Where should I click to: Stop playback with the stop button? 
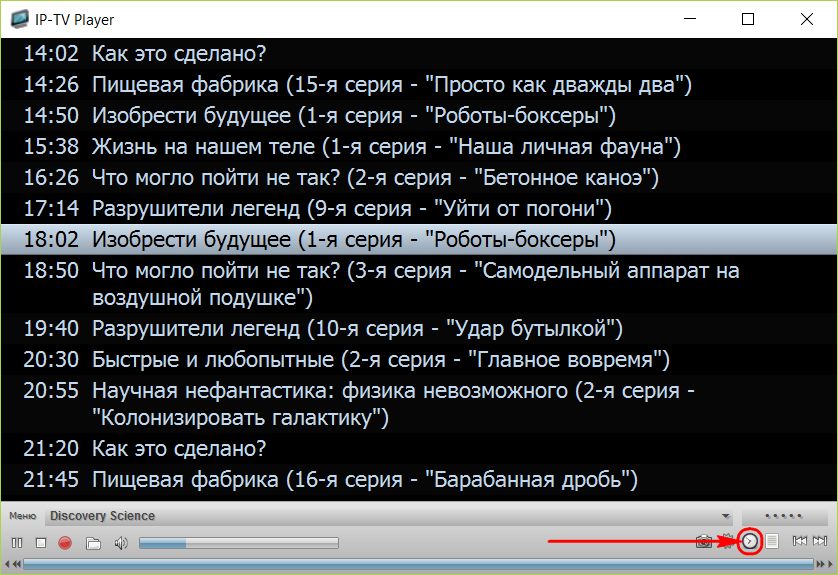(41, 543)
